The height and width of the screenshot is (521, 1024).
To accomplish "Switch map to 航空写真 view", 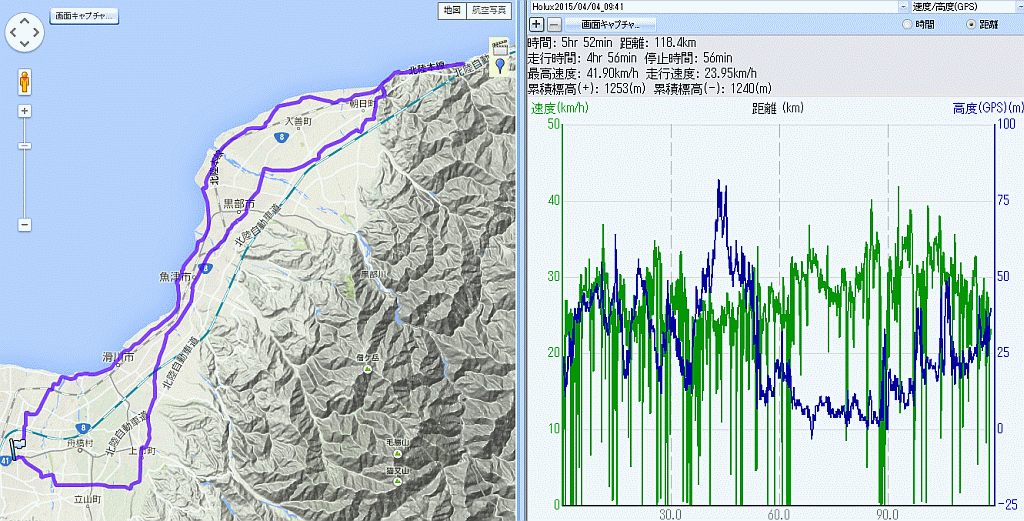I will pyautogui.click(x=486, y=11).
